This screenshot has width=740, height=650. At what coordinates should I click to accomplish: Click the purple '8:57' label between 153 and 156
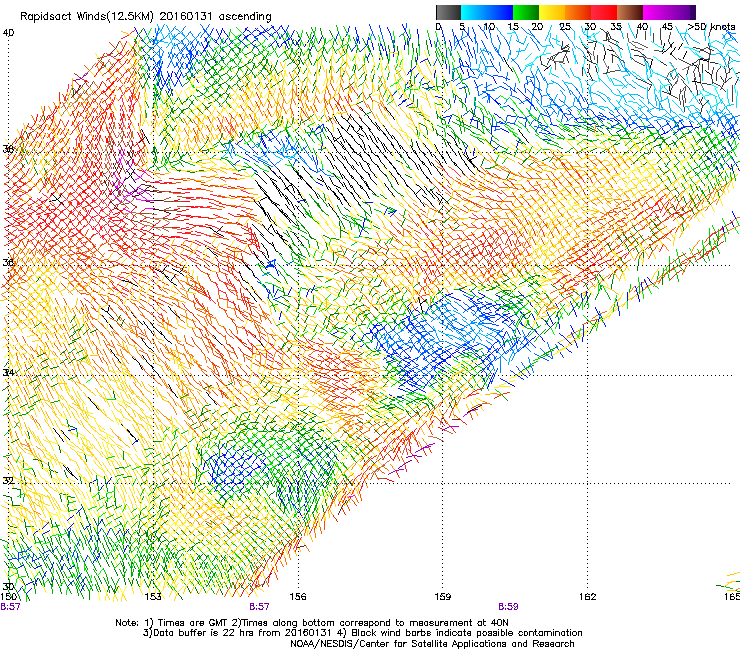(x=260, y=607)
